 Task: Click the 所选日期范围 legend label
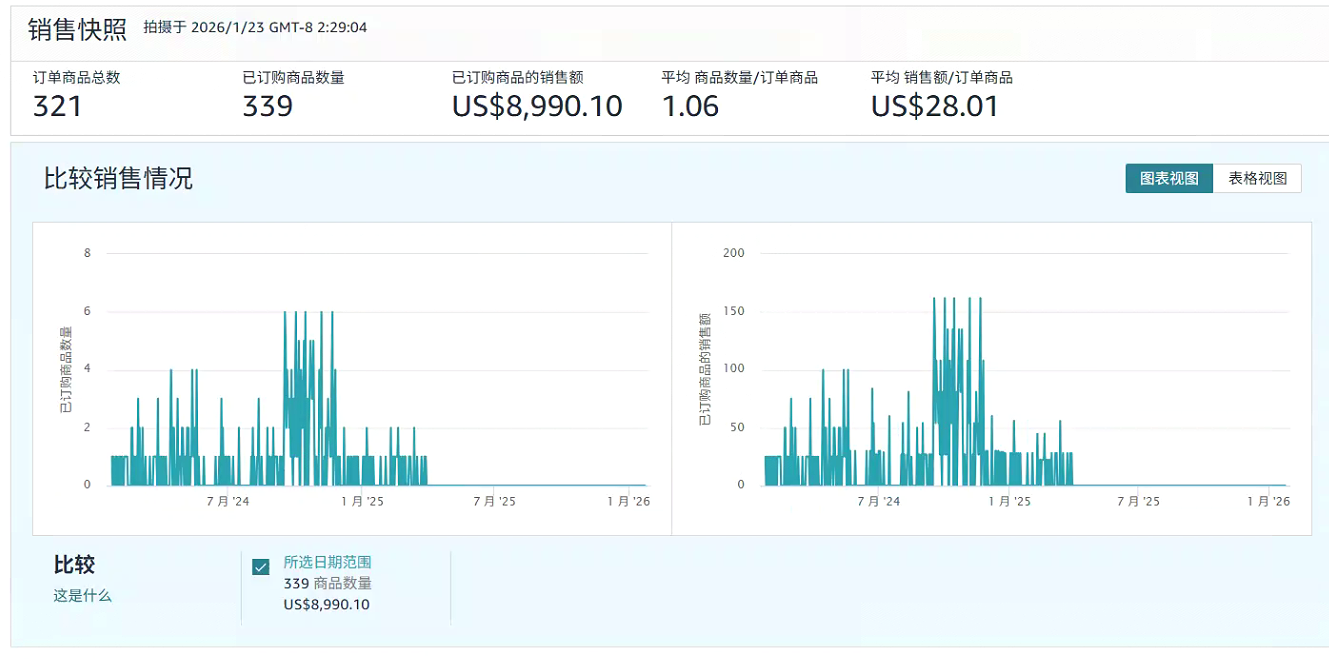coord(327,563)
